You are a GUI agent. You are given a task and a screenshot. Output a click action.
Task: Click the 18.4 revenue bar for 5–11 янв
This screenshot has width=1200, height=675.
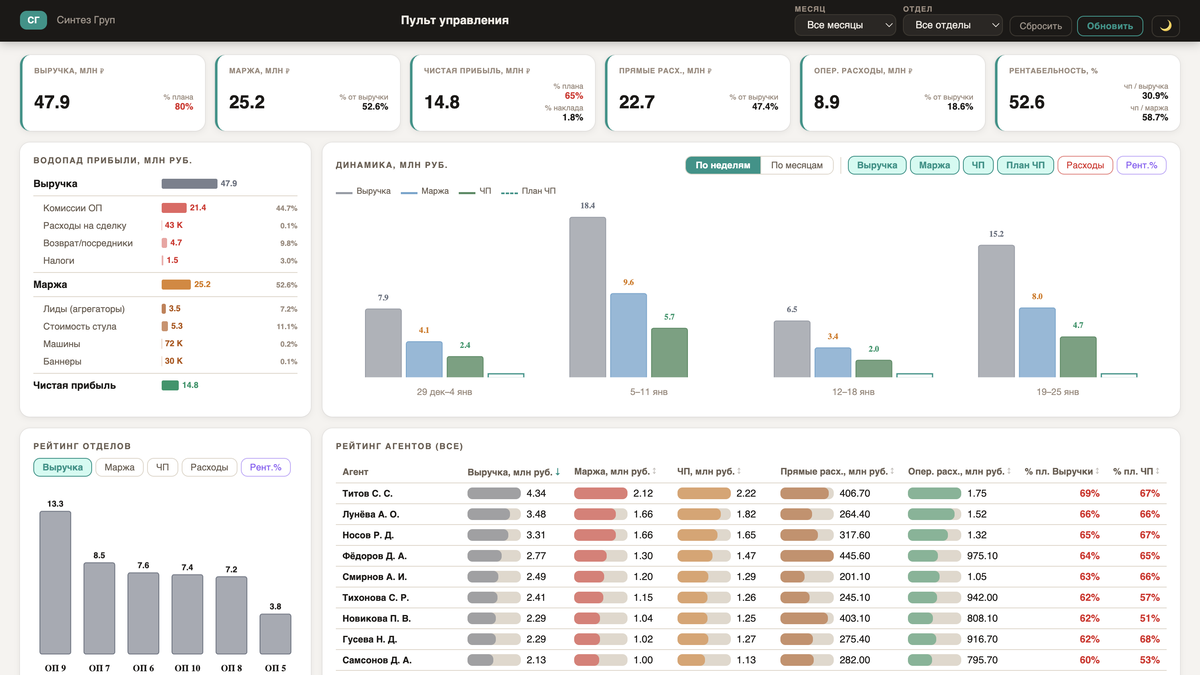[588, 297]
